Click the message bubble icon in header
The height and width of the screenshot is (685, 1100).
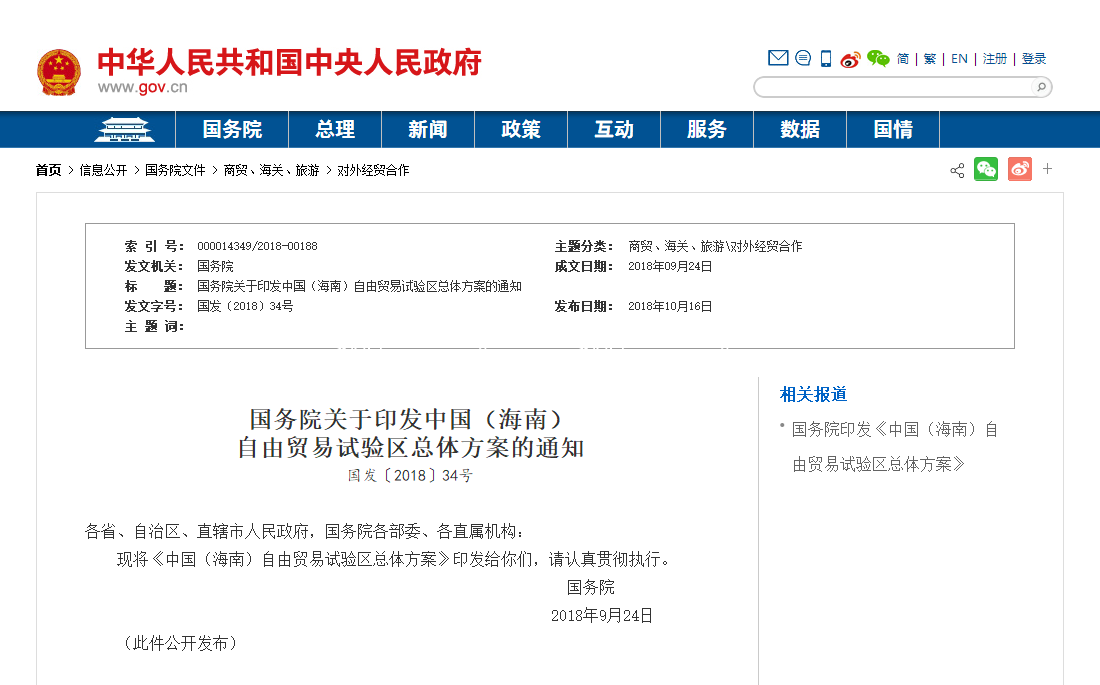pyautogui.click(x=803, y=58)
